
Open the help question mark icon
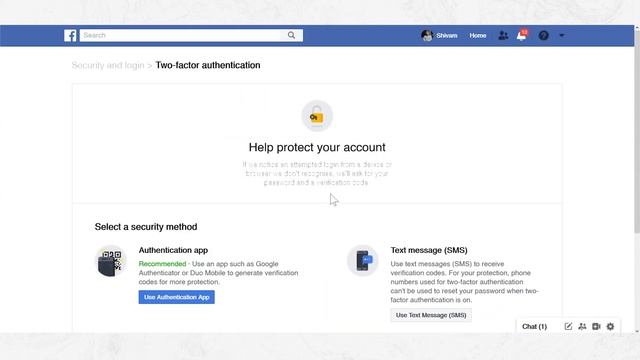(x=543, y=36)
